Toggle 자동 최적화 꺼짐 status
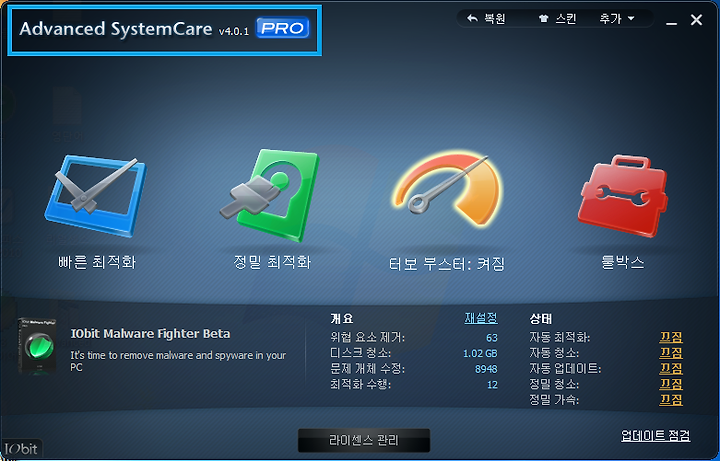This screenshot has height=461, width=720. point(671,337)
